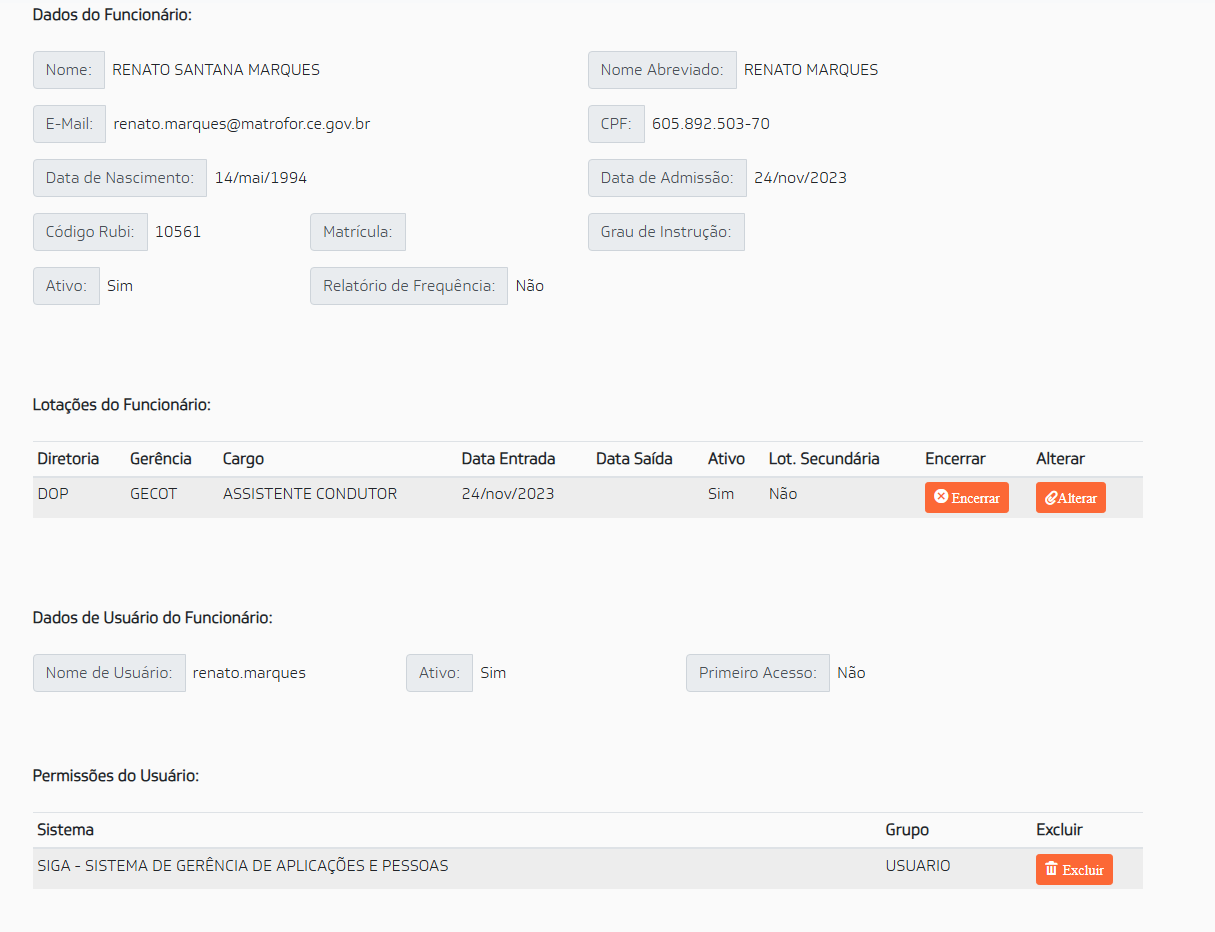Click the trash icon inside Excluir
This screenshot has height=932, width=1215.
coord(1051,868)
